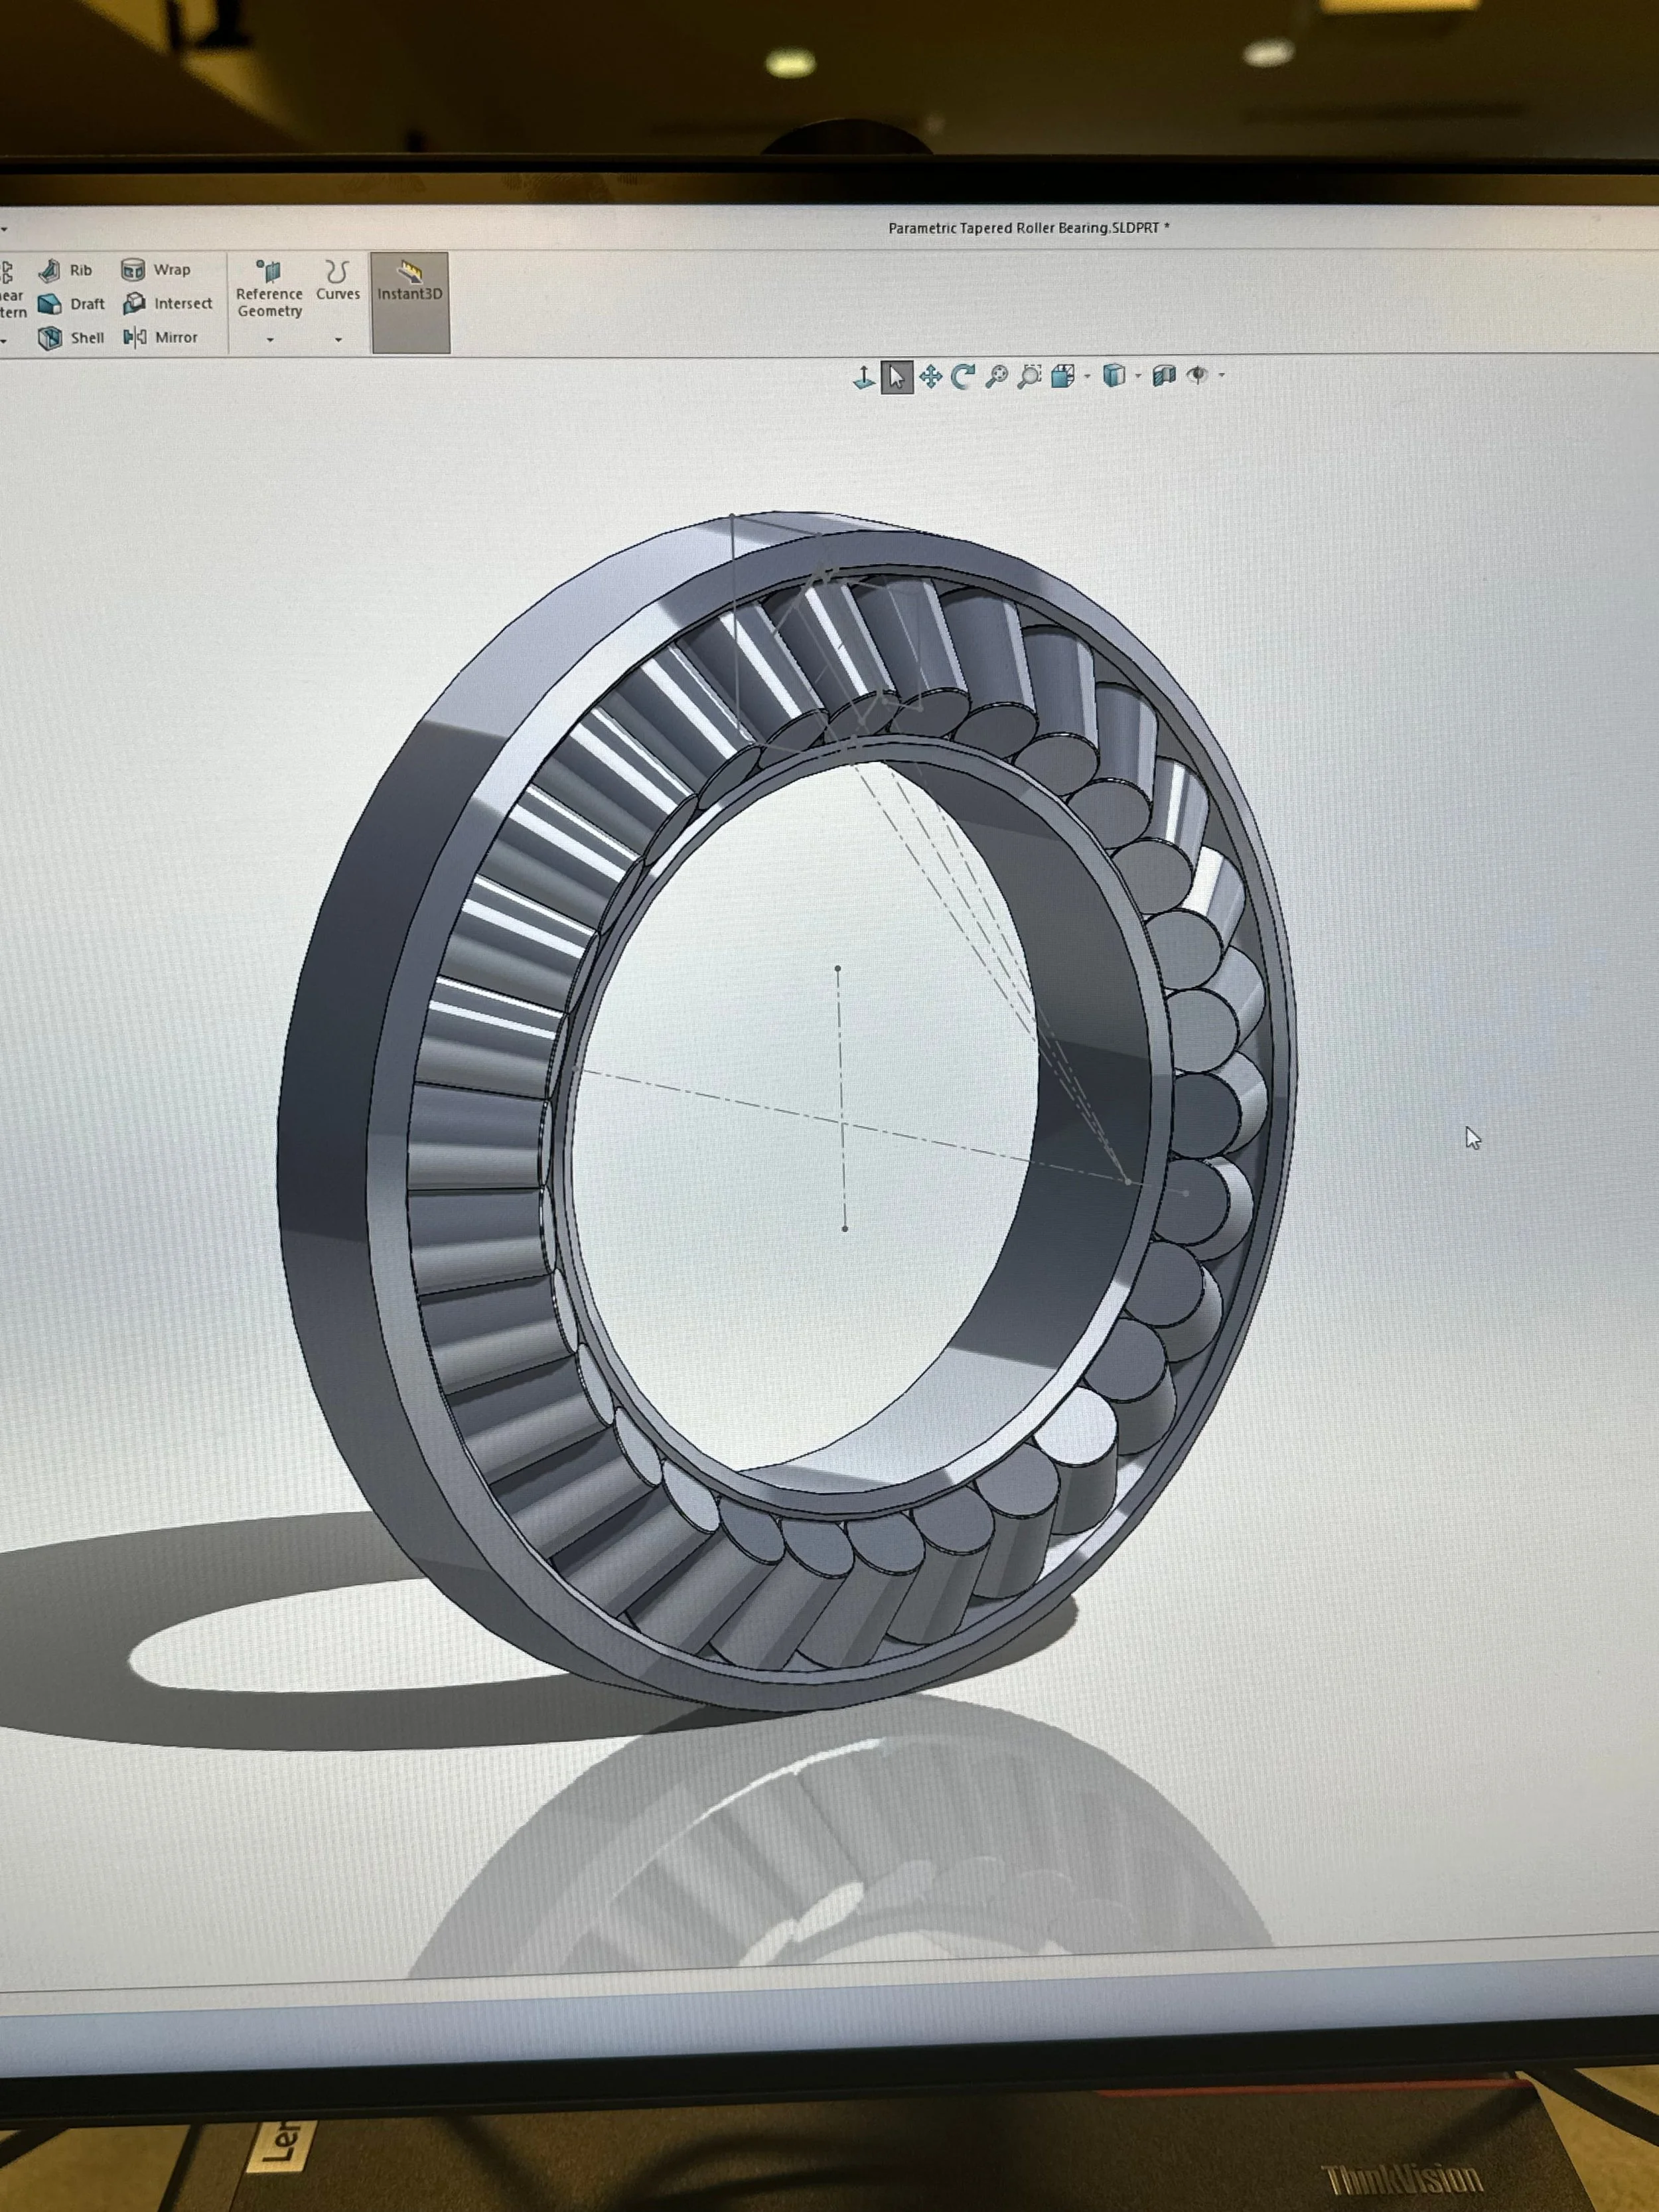Click the Zoom to Fit icon
This screenshot has height=2212, width=1659.
pos(996,376)
